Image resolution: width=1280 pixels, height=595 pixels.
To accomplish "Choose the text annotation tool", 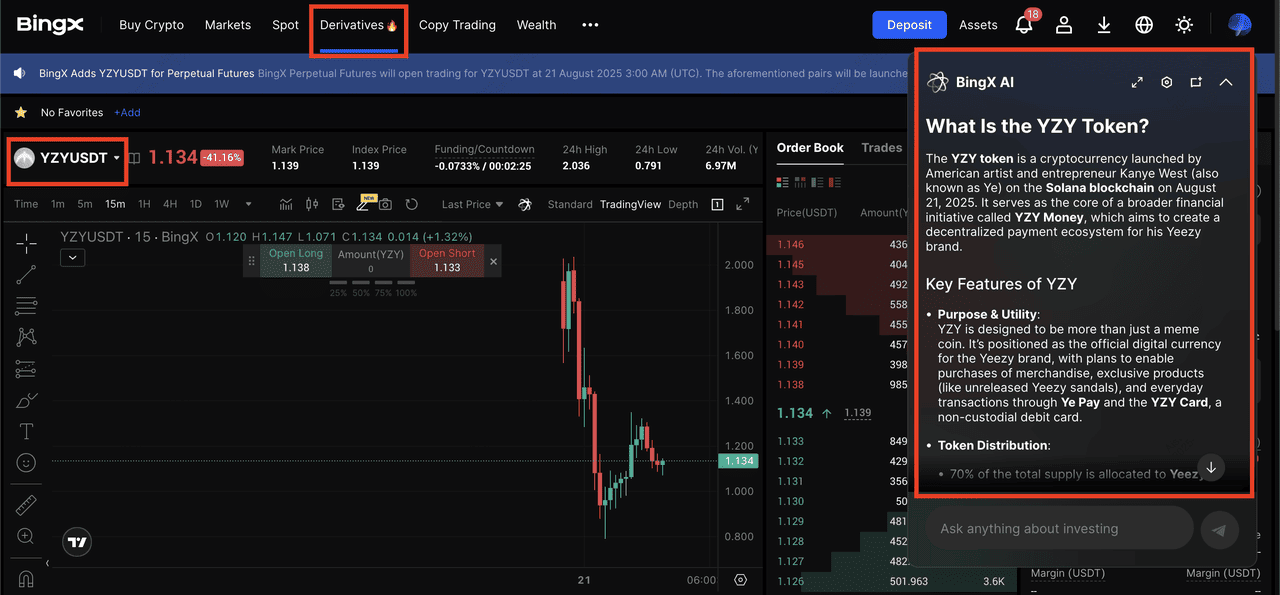I will pyautogui.click(x=26, y=432).
